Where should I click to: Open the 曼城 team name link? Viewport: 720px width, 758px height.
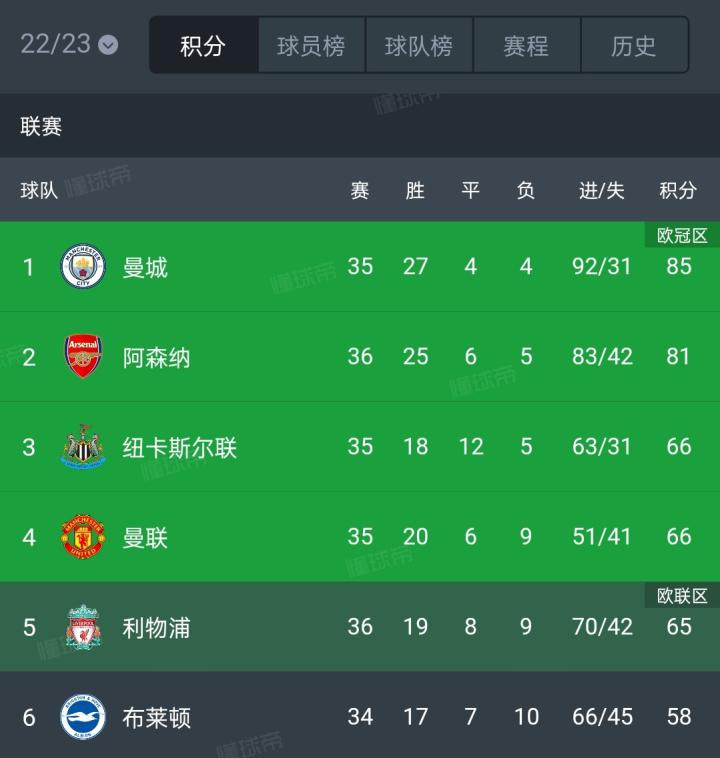pos(145,267)
